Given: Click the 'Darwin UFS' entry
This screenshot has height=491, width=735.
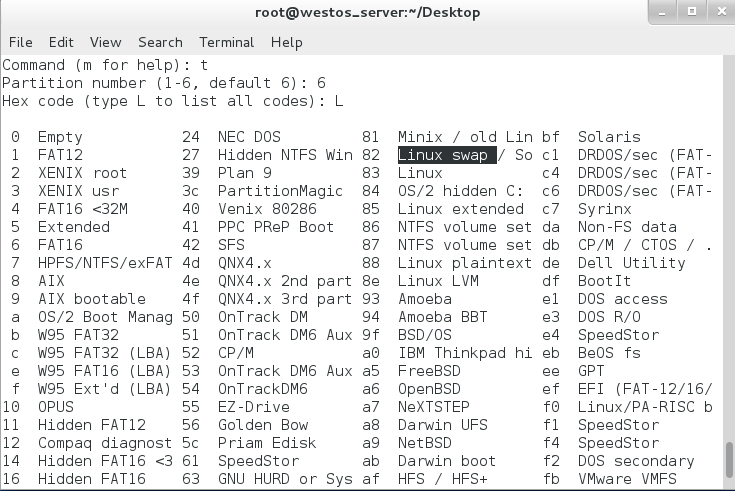Looking at the screenshot, I should [x=442, y=425].
